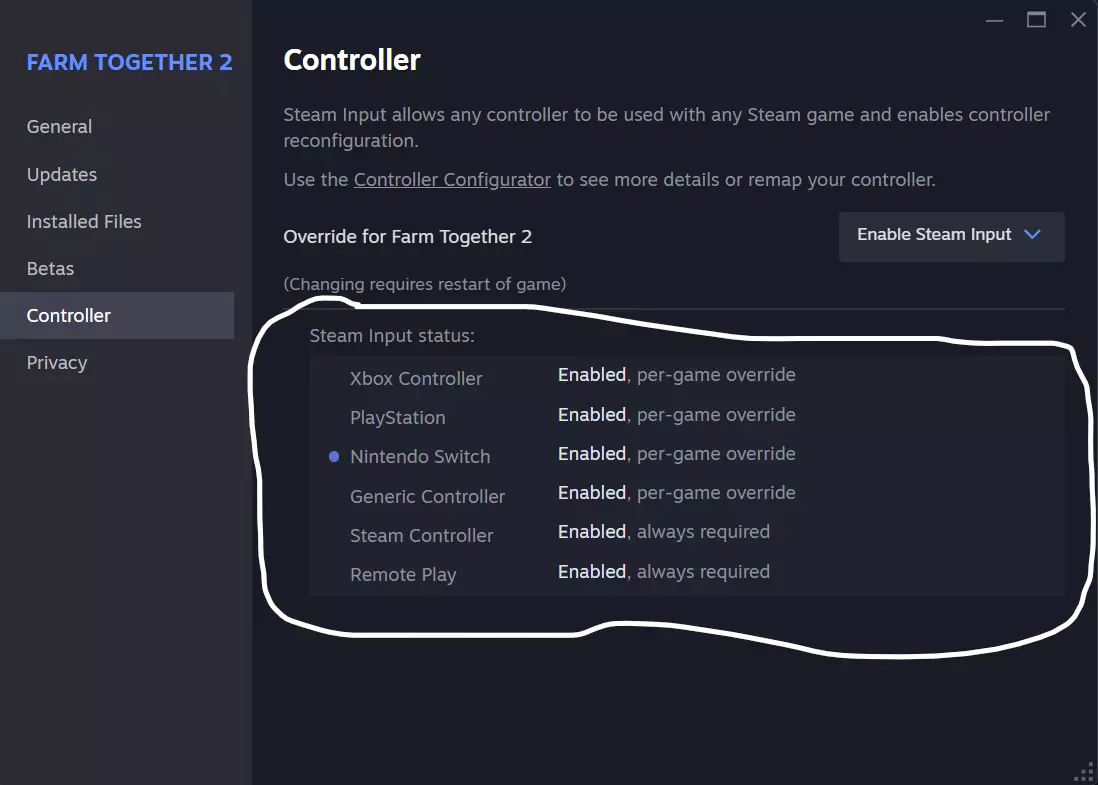The image size is (1098, 785).
Task: Go to Installed Files section
Action: (x=84, y=221)
